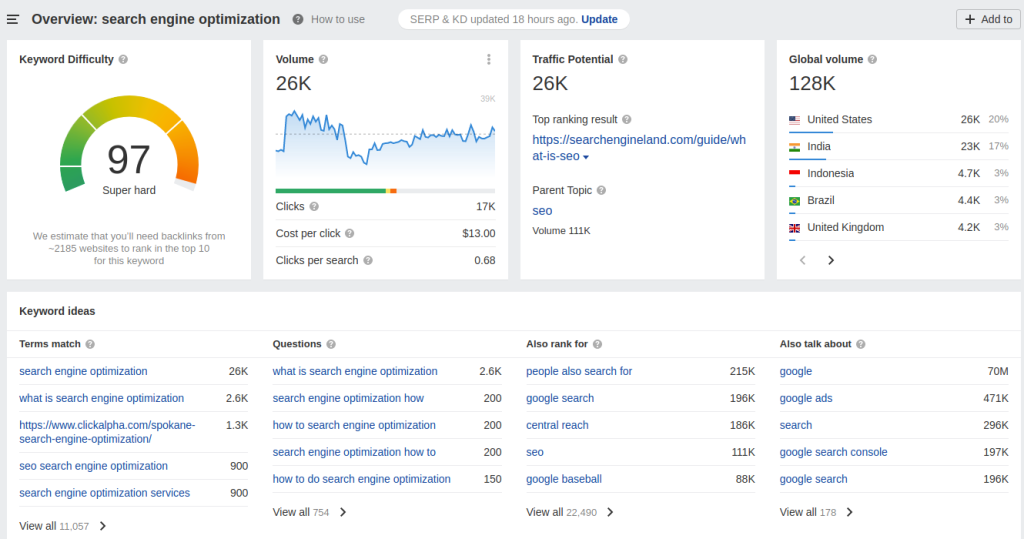Click the Global volume help icon

(872, 59)
